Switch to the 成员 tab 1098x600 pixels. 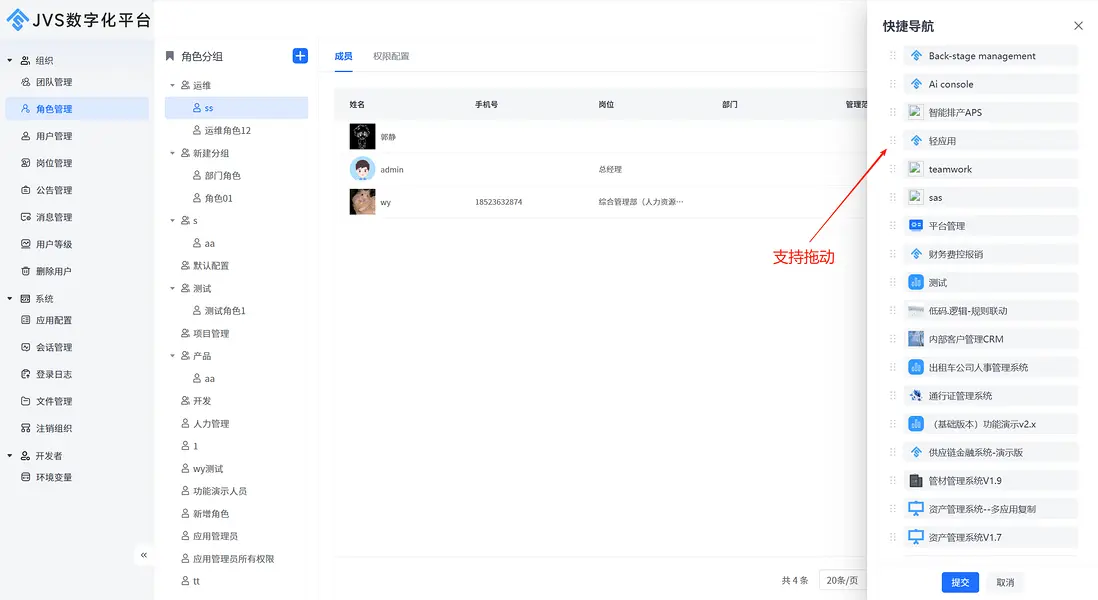[343, 56]
